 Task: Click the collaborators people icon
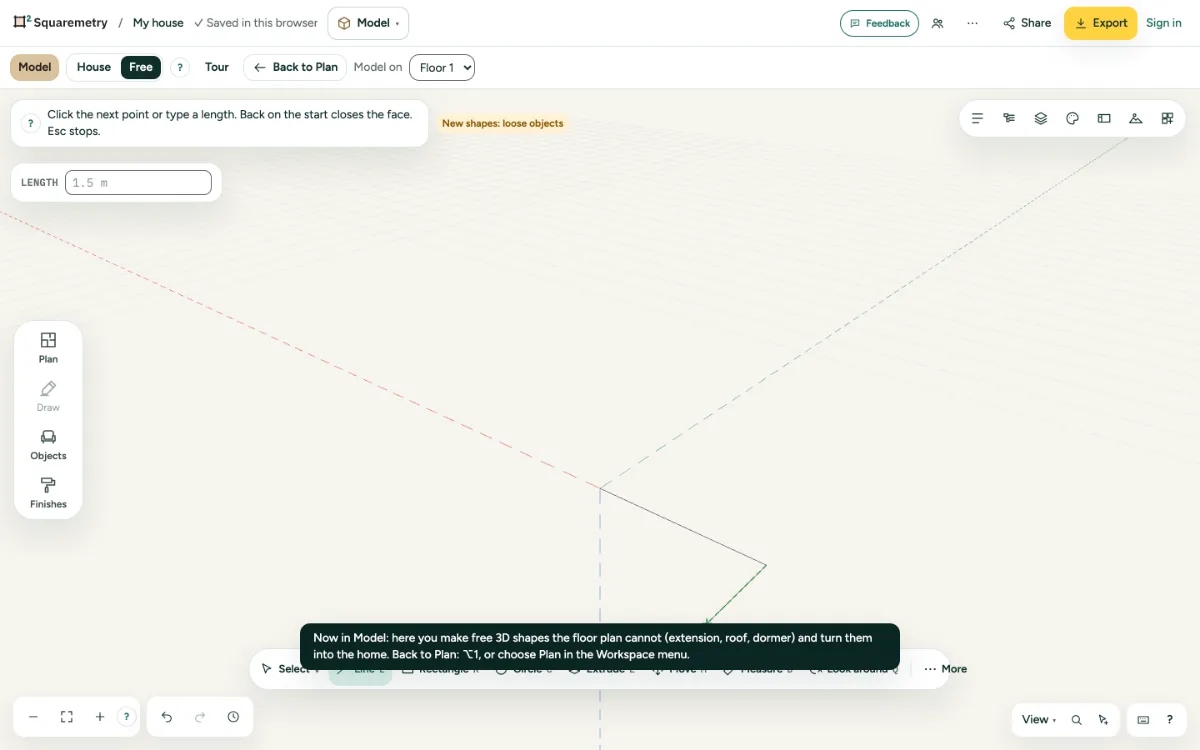click(937, 23)
